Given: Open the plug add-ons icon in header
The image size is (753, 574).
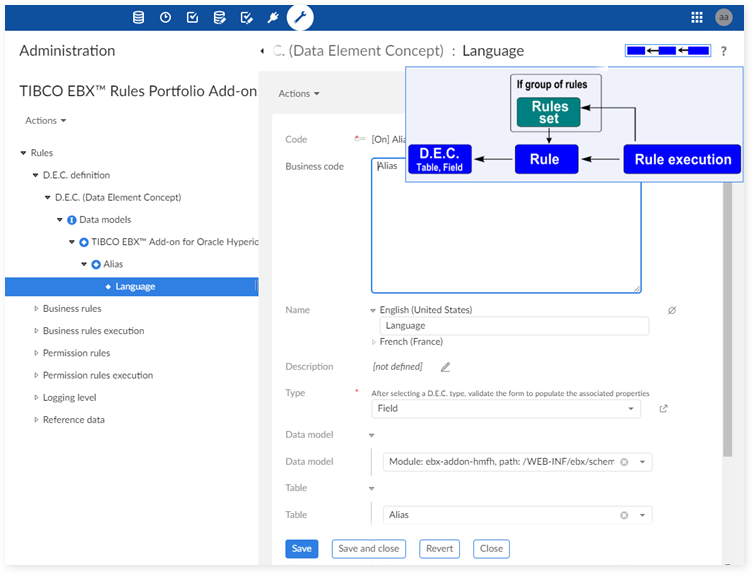Looking at the screenshot, I should pyautogui.click(x=273, y=17).
